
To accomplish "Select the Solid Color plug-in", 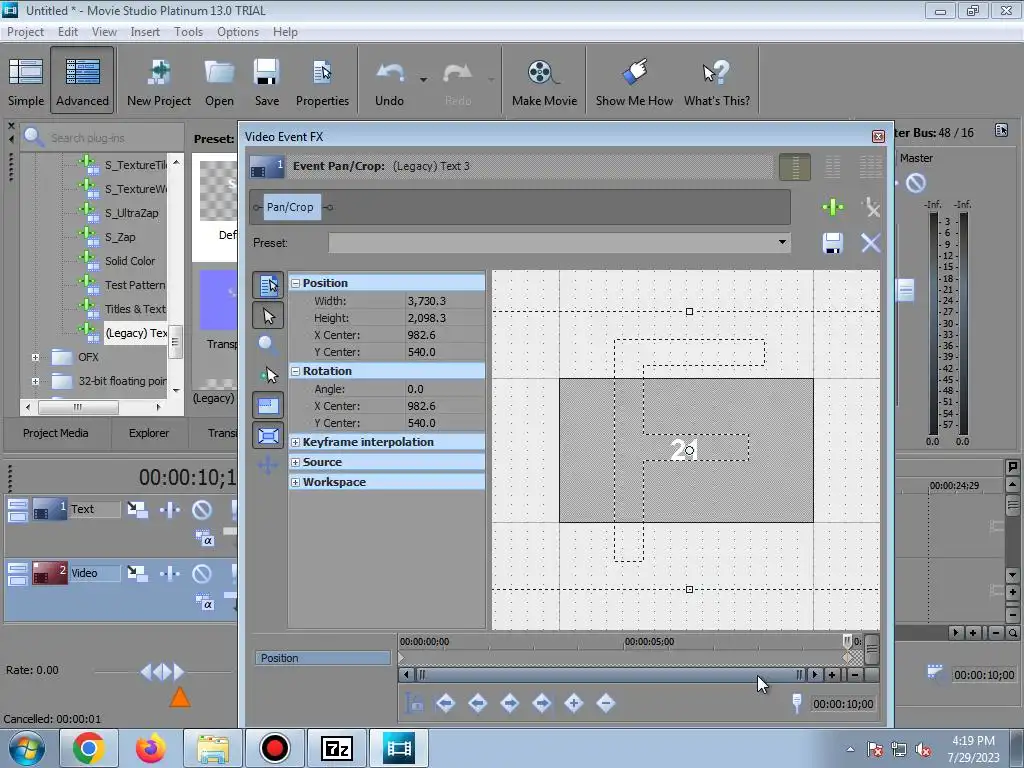I will 130,261.
